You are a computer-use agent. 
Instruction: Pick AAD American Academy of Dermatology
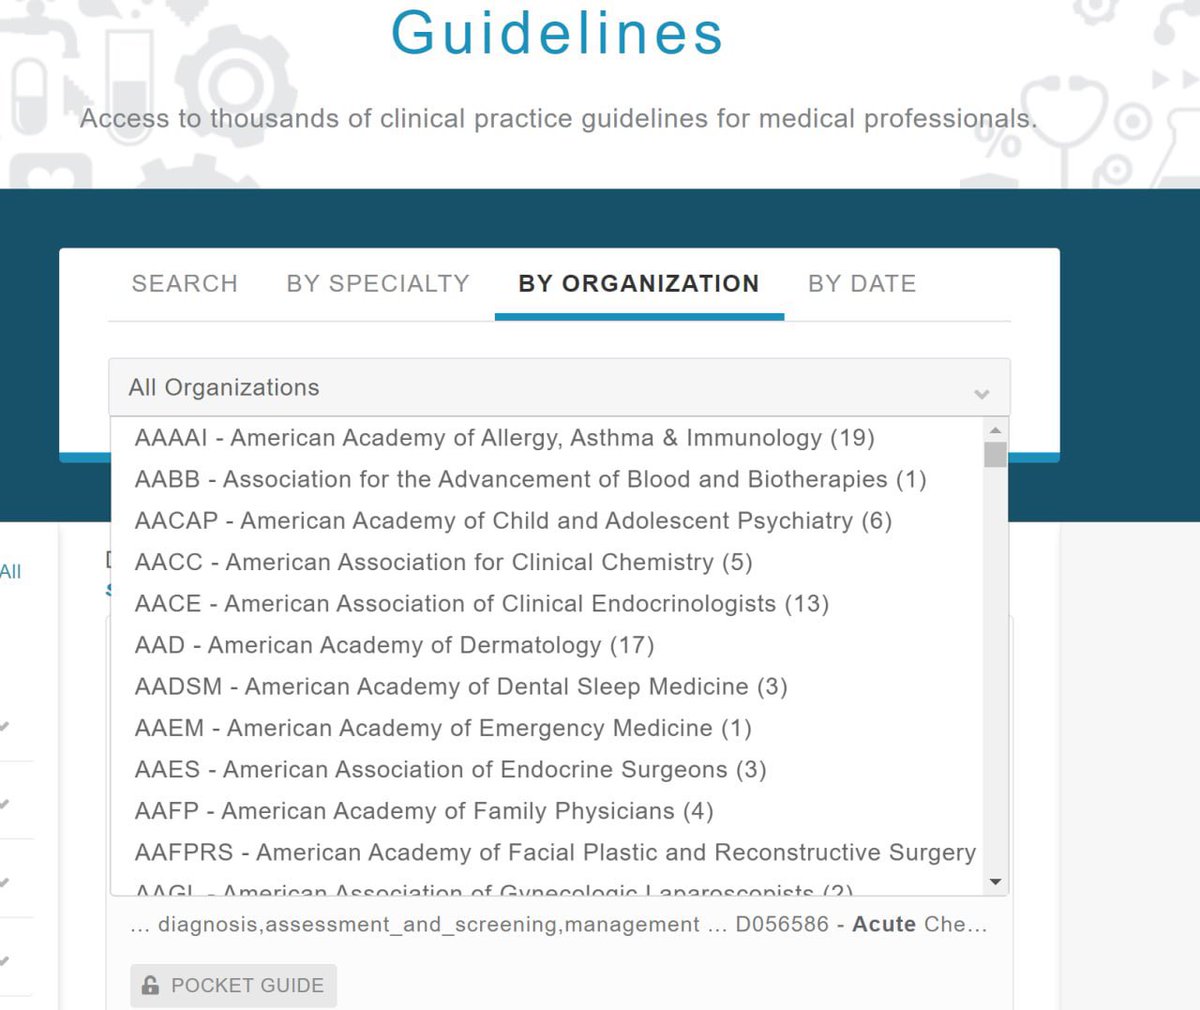click(546, 645)
